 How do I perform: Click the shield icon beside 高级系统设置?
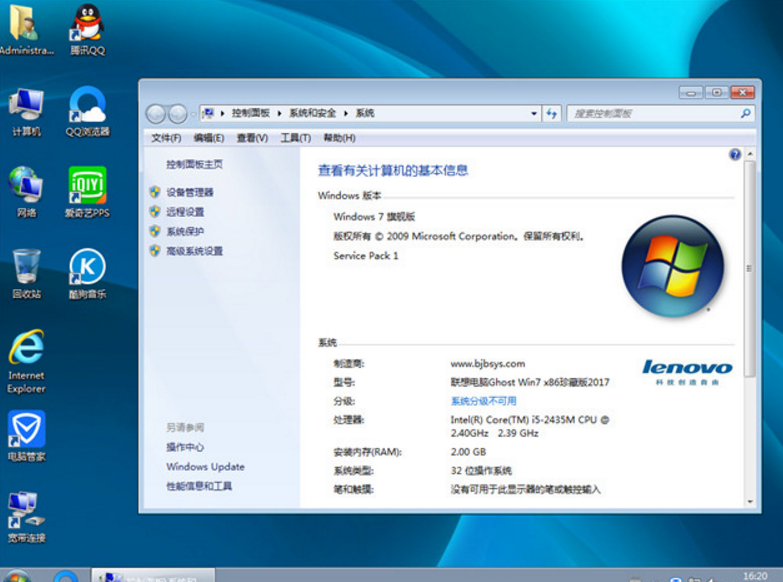[155, 250]
